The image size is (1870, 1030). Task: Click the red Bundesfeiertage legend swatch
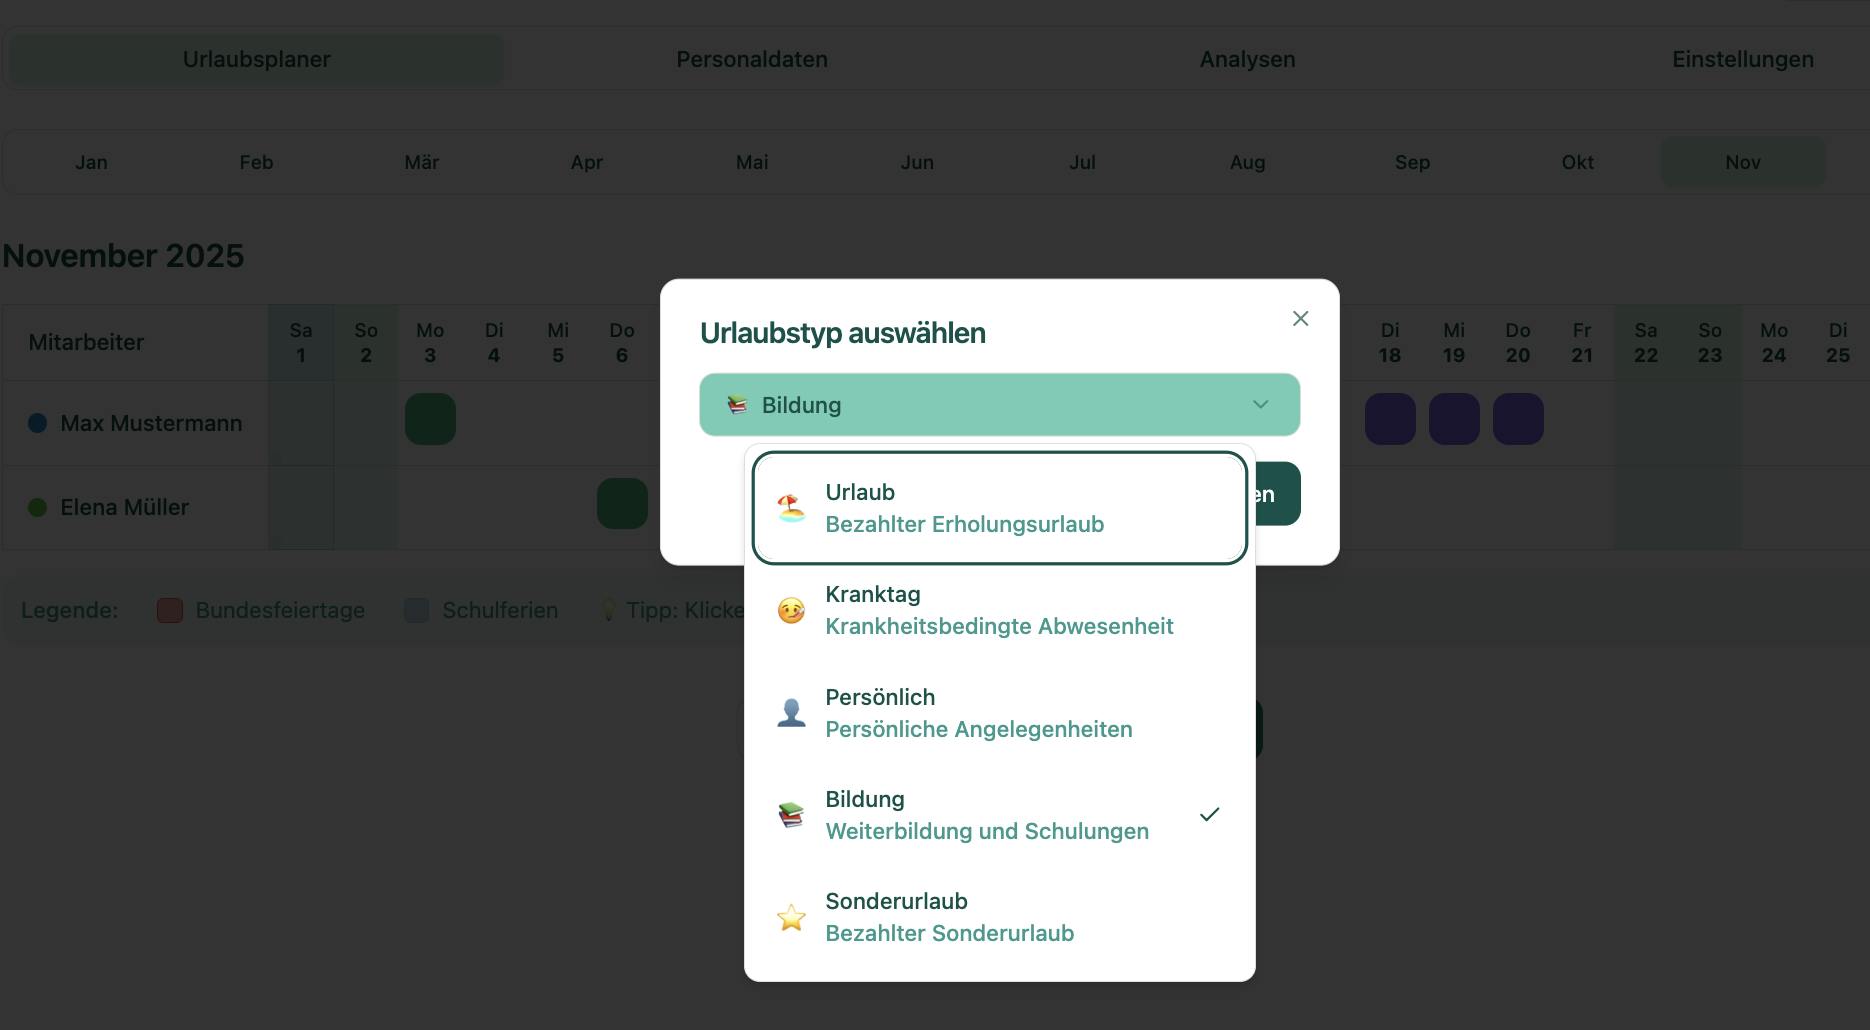(168, 609)
